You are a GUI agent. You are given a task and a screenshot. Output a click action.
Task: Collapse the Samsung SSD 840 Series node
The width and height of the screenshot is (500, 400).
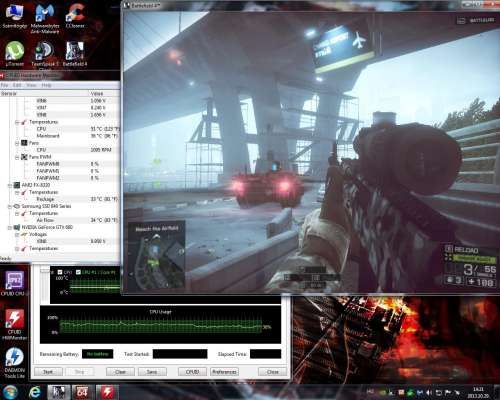(10, 206)
